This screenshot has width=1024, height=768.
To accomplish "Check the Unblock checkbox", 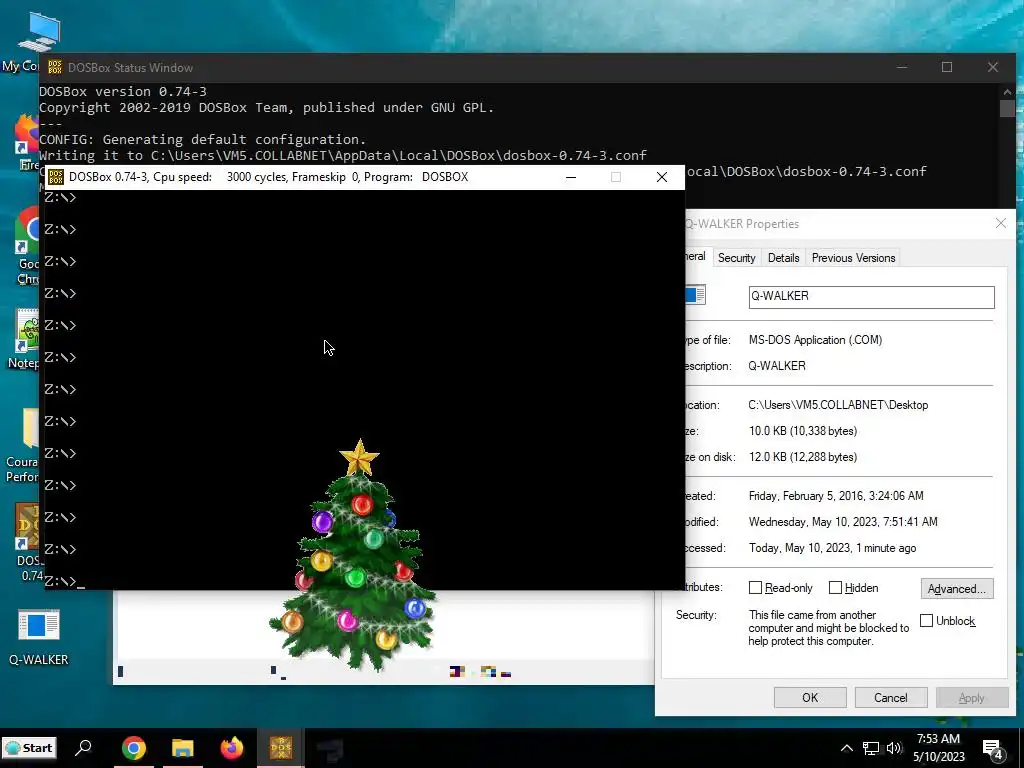I will coord(926,620).
